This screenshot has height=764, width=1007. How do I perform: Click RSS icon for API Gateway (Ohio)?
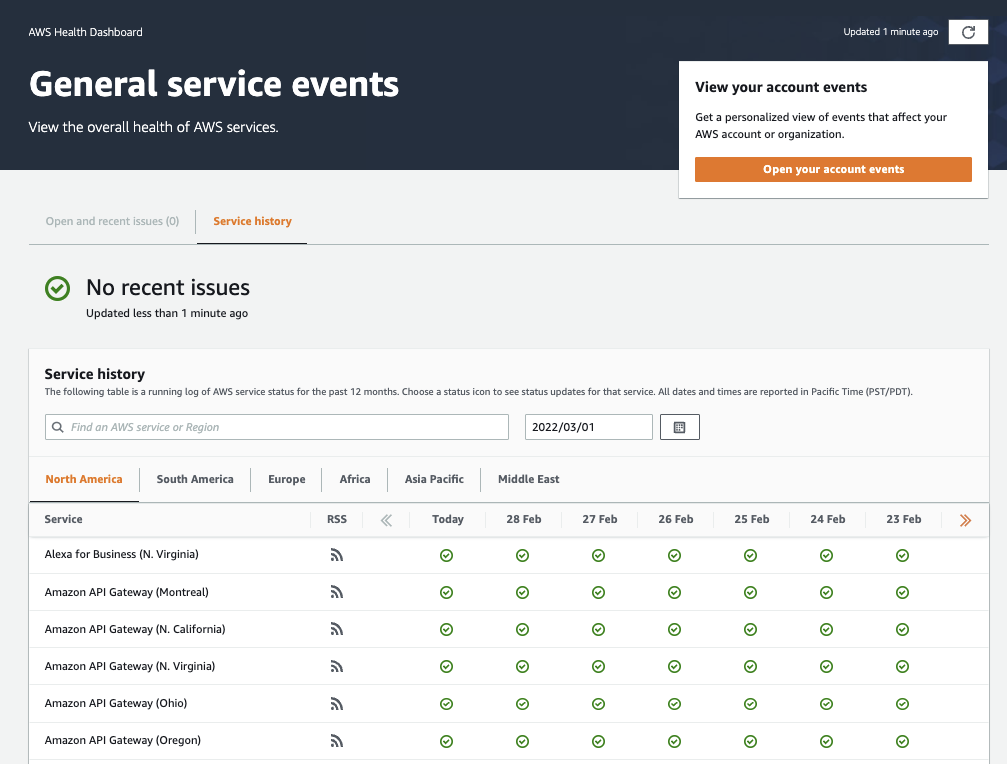[x=337, y=704]
